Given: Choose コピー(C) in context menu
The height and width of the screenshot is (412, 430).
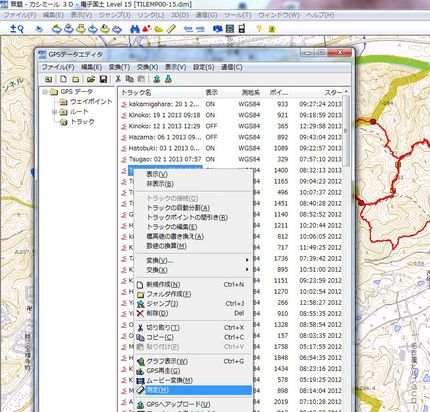Looking at the screenshot, I should pos(193,337).
